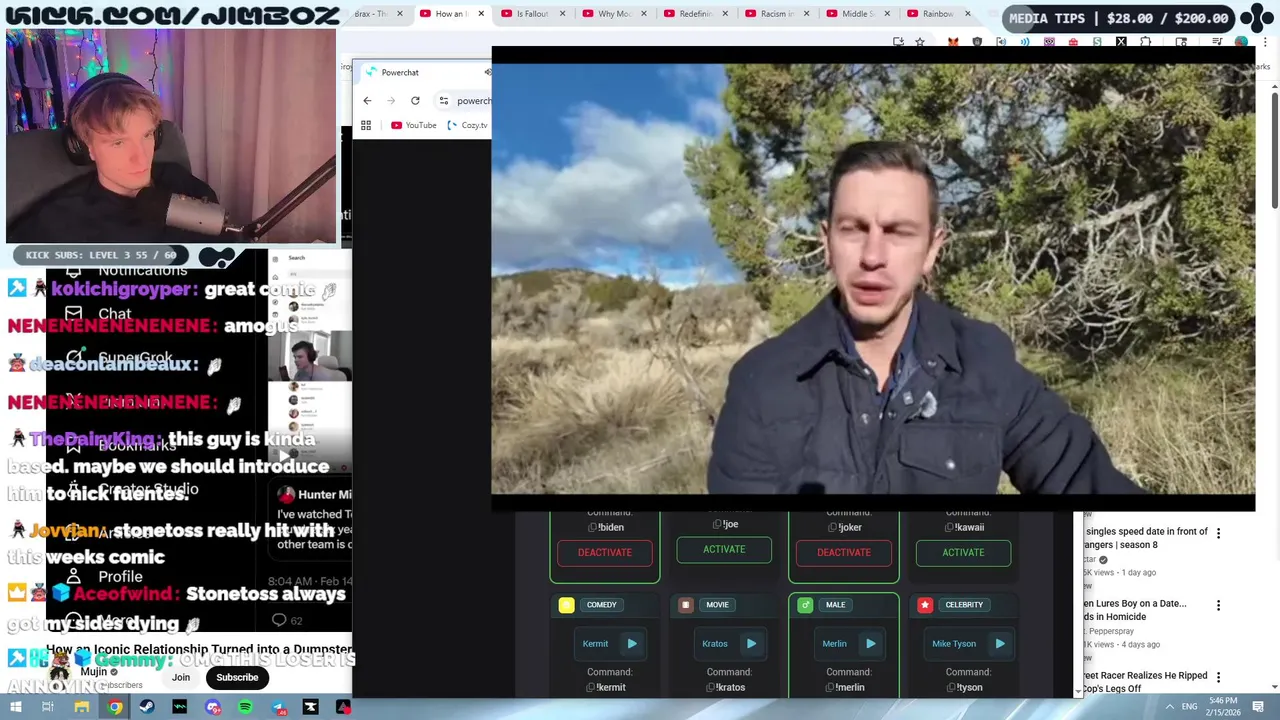This screenshot has width=1280, height=720.
Task: Open Cozy.tv bookmark in Powerchat window
Action: pos(467,125)
